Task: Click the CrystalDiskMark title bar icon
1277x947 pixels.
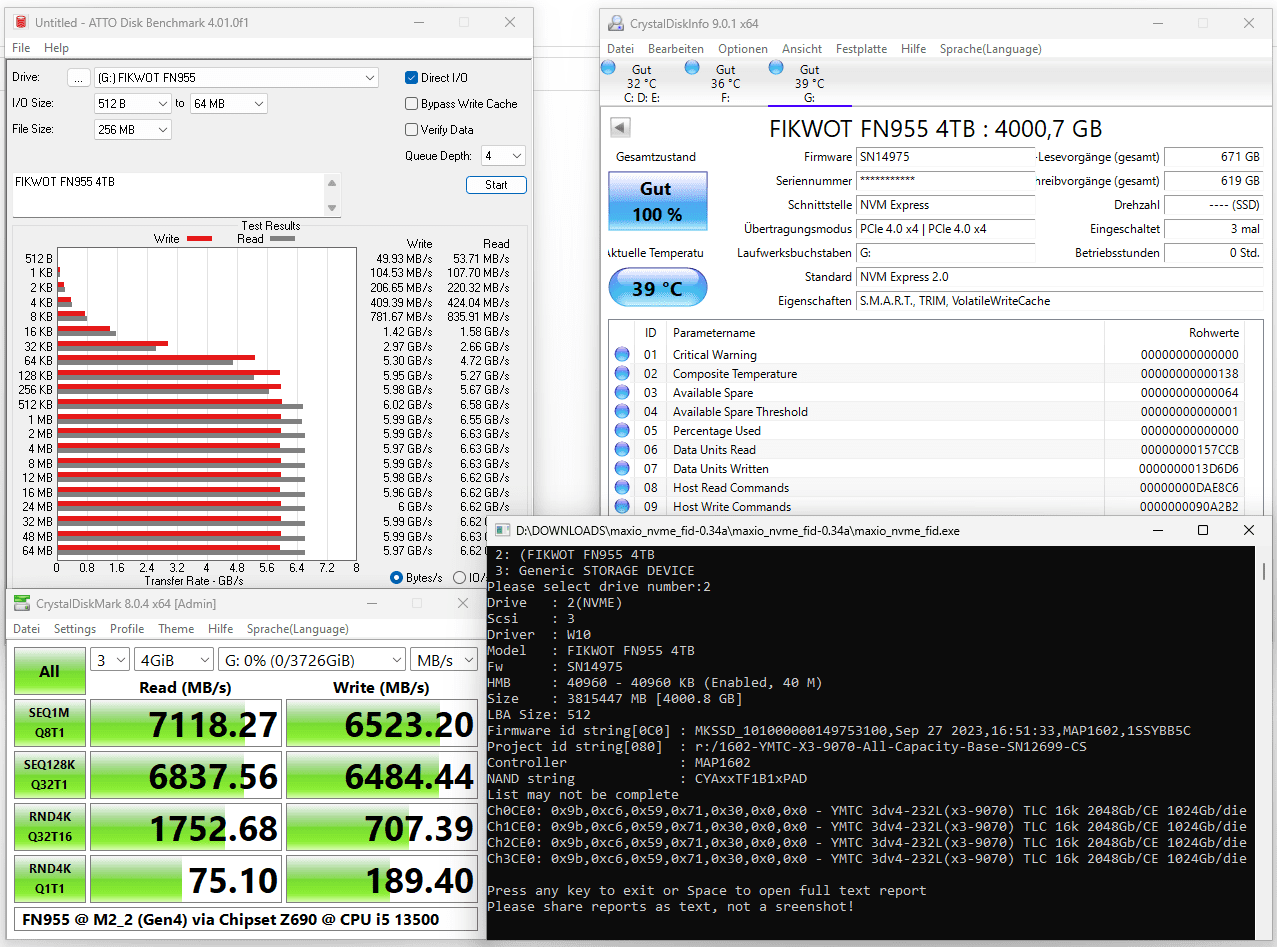Action: pos(21,603)
